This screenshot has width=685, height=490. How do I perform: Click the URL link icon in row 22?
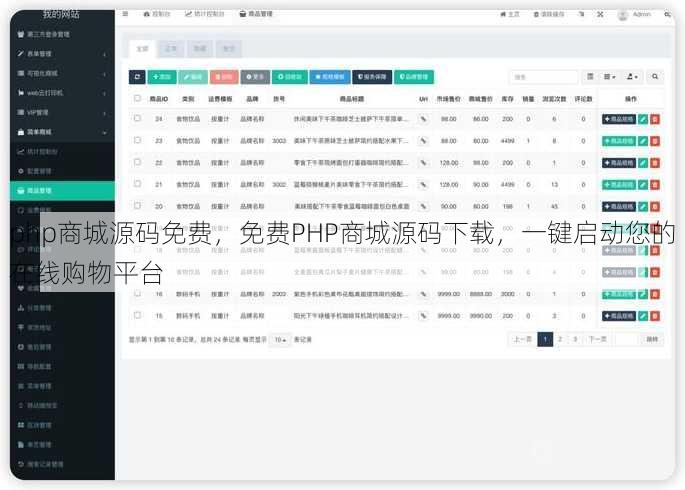click(423, 163)
